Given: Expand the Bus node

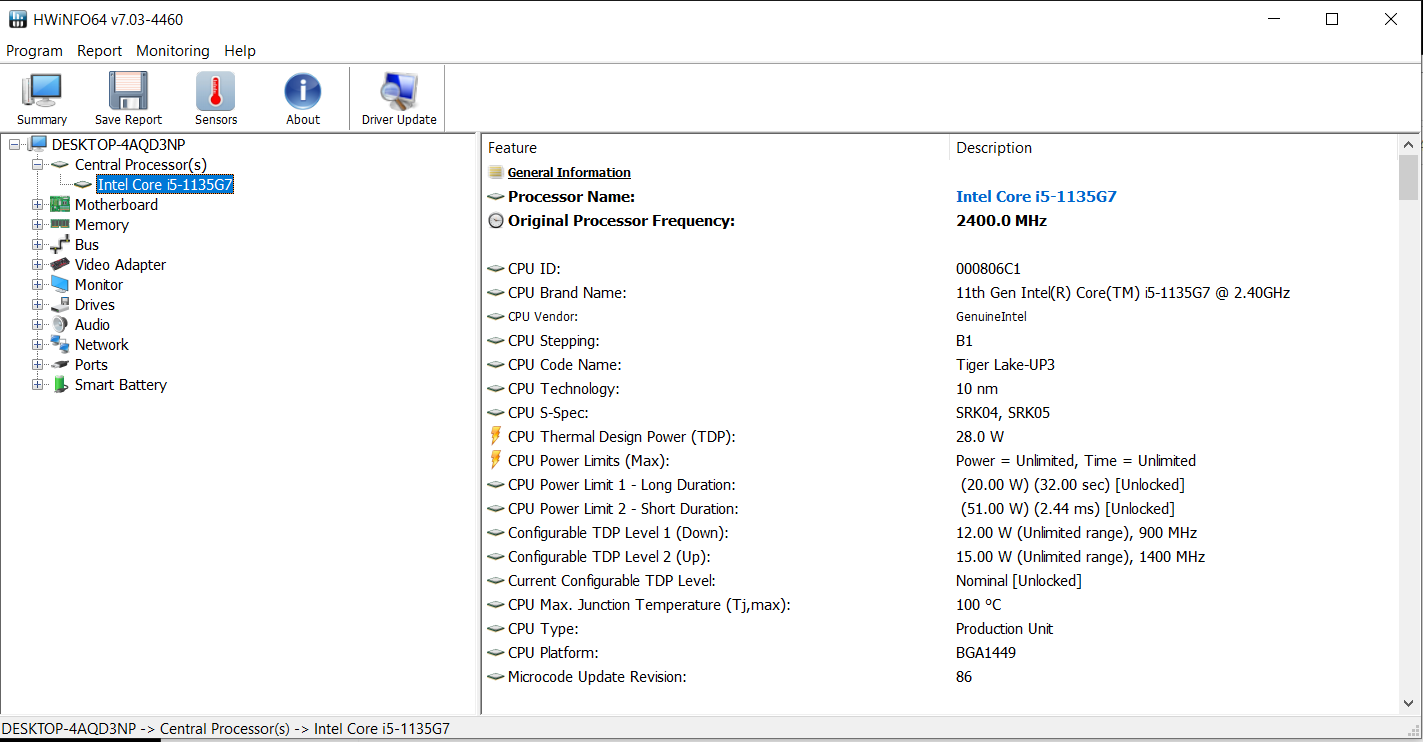Looking at the screenshot, I should (x=37, y=245).
